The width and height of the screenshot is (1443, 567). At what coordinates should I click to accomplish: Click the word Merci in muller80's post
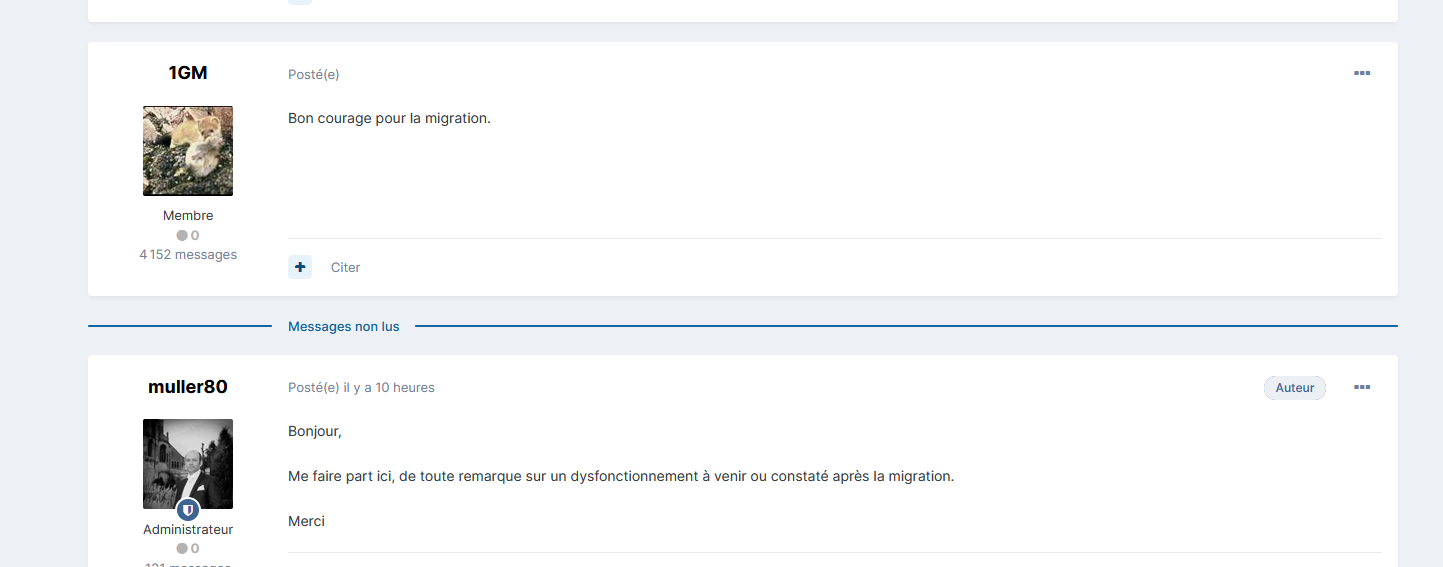[x=306, y=521]
